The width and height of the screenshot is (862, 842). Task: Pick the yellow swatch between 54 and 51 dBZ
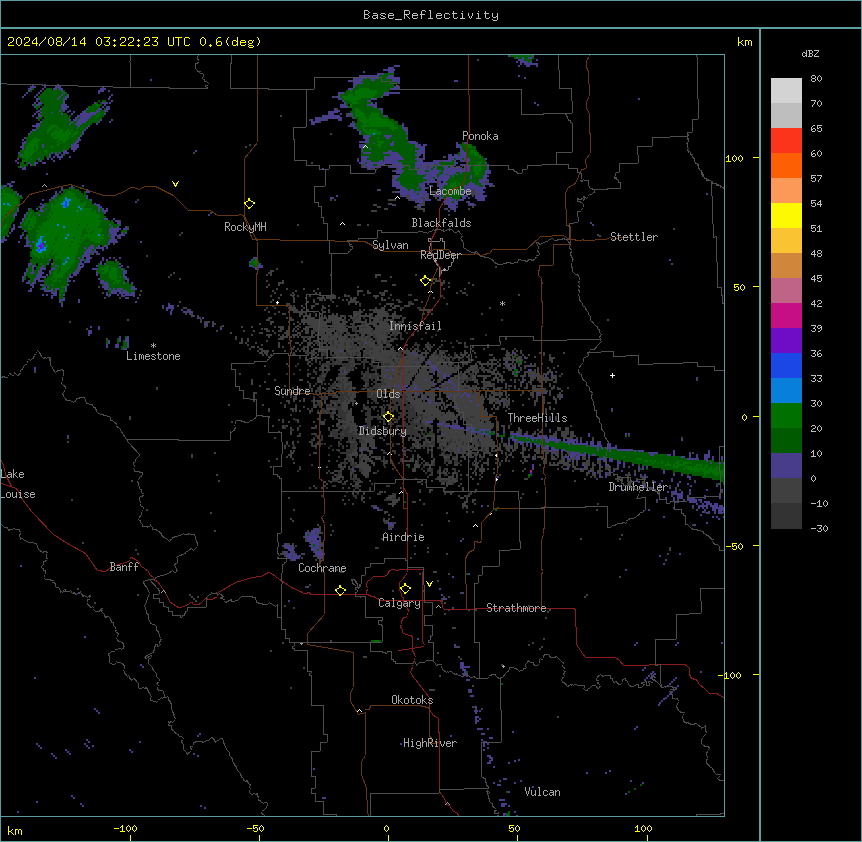[x=786, y=216]
